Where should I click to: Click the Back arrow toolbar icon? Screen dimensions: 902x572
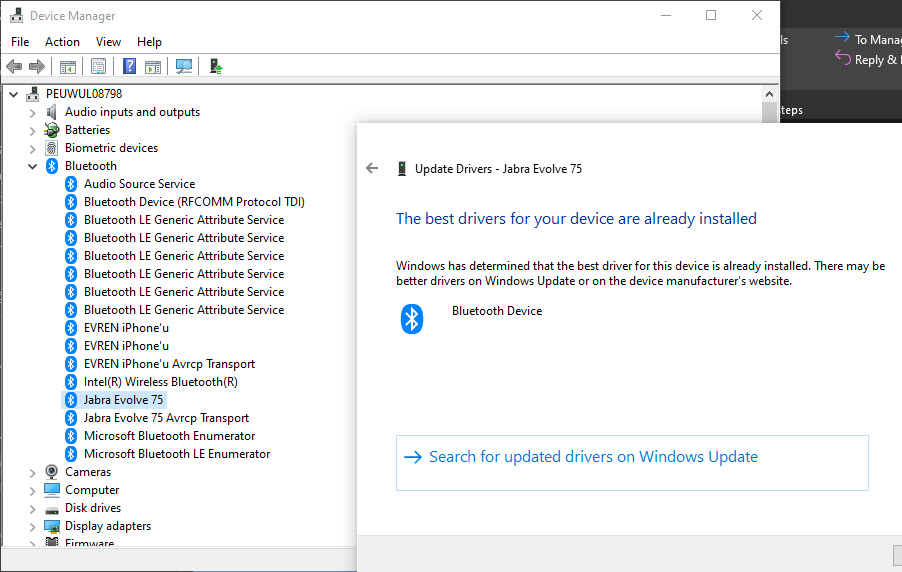click(14, 67)
